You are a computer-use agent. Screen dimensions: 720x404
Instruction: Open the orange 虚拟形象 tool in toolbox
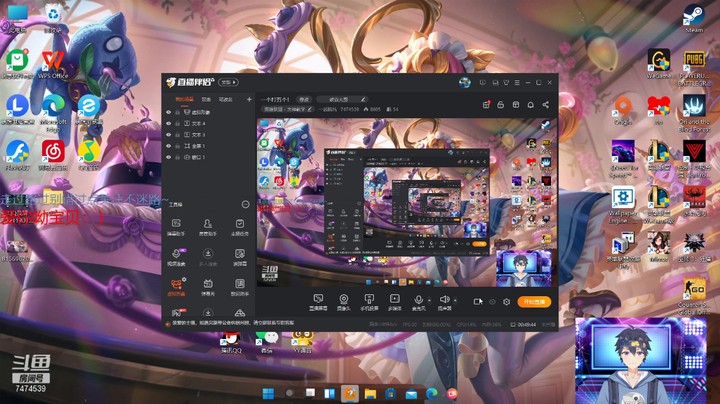(x=176, y=287)
